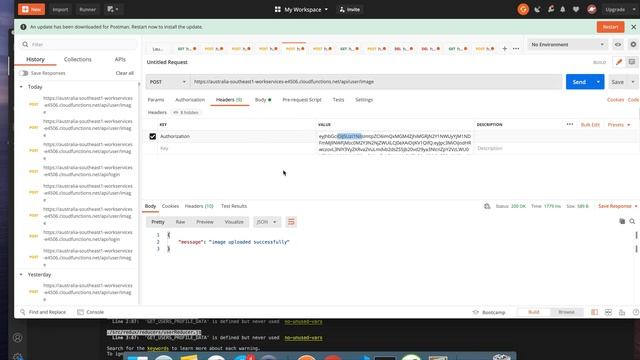Click Clear all in History

click(x=124, y=73)
